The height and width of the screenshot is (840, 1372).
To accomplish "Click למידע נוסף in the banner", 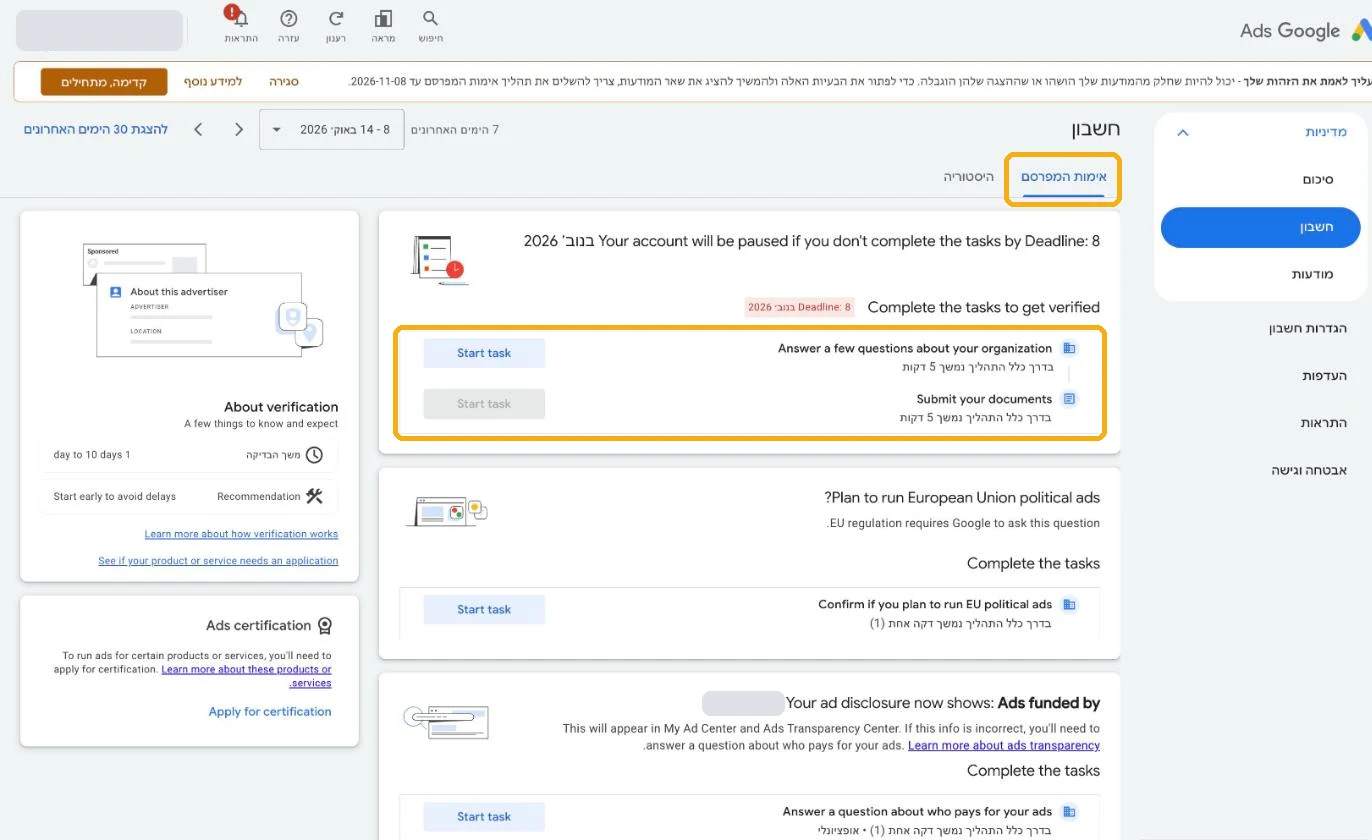I will pyautogui.click(x=213, y=82).
